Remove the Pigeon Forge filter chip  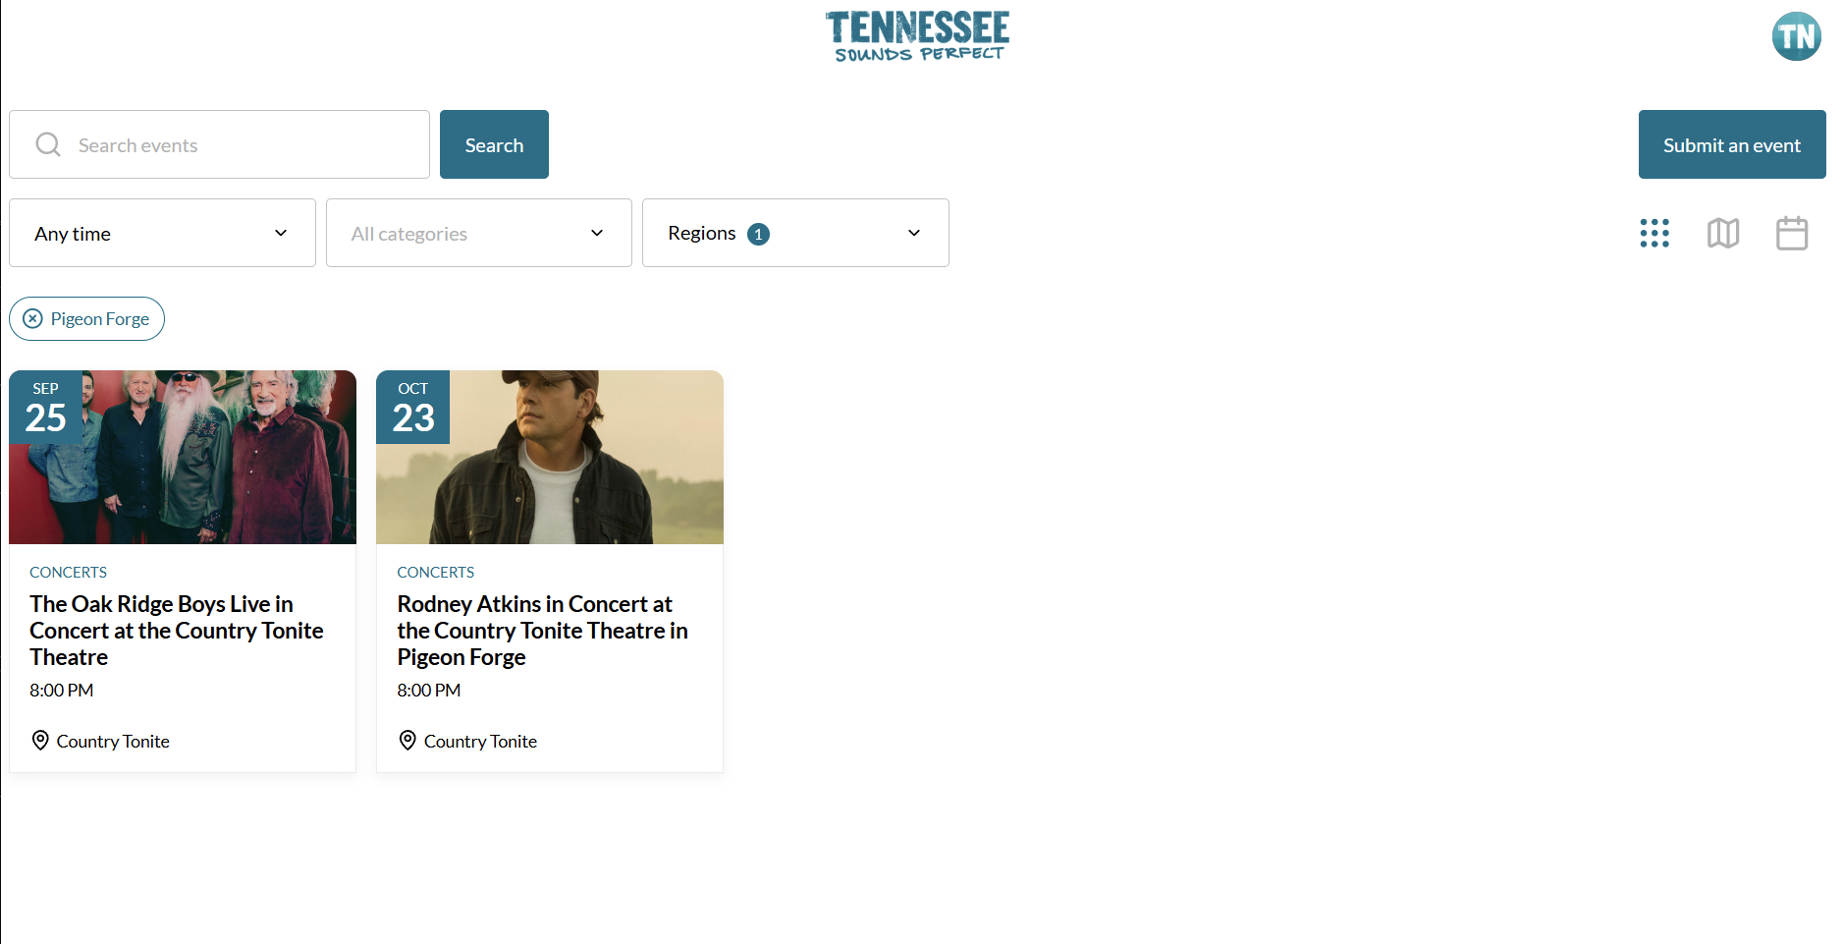click(33, 318)
